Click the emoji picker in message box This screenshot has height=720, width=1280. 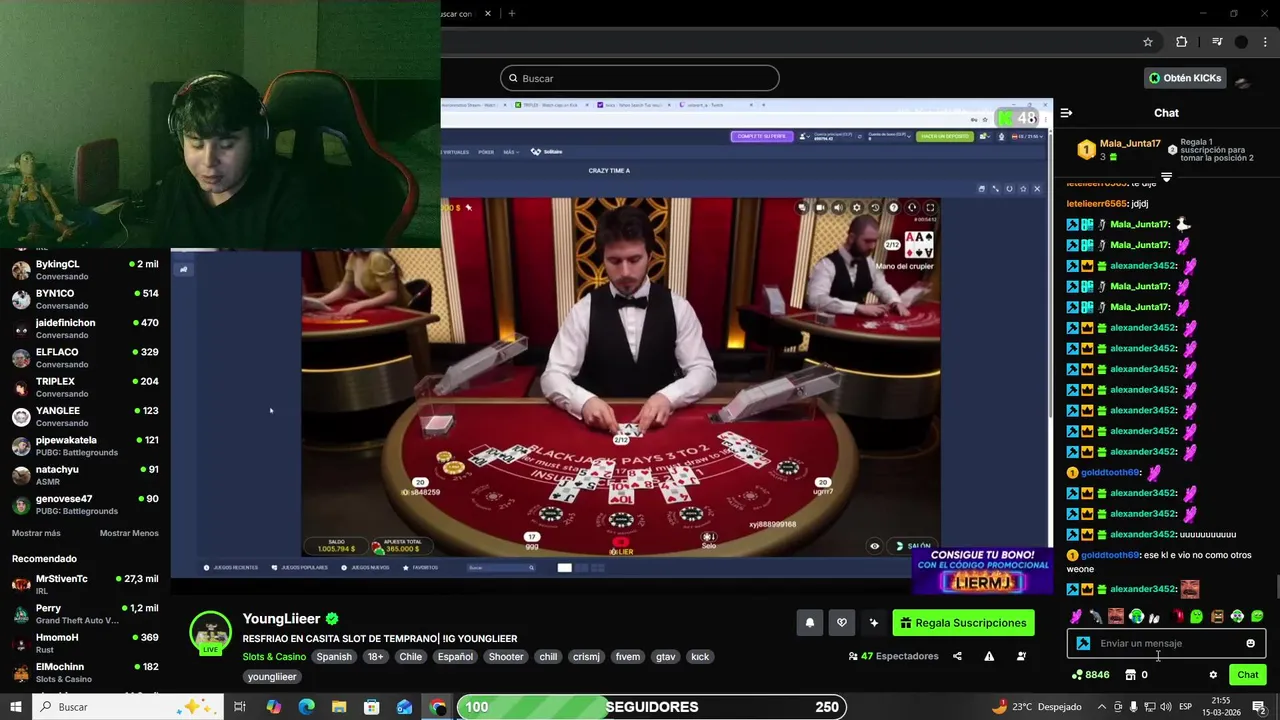(x=1250, y=643)
